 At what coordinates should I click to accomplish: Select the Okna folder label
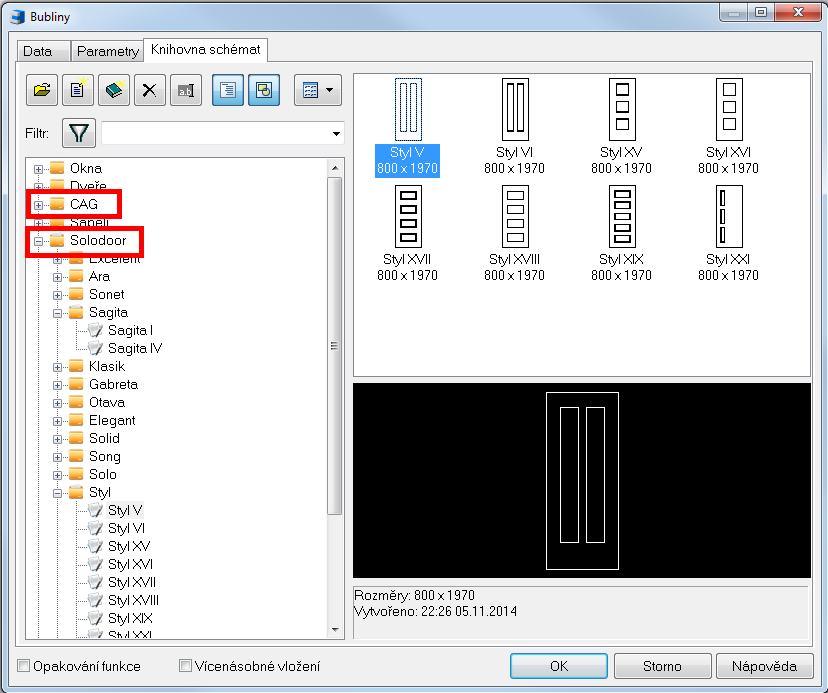pos(86,168)
